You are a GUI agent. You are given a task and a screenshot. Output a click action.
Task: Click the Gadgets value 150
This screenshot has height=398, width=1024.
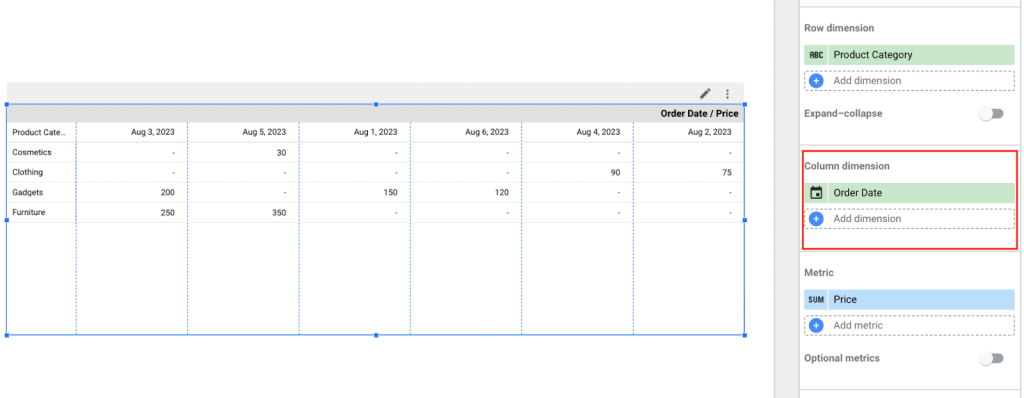[390, 193]
